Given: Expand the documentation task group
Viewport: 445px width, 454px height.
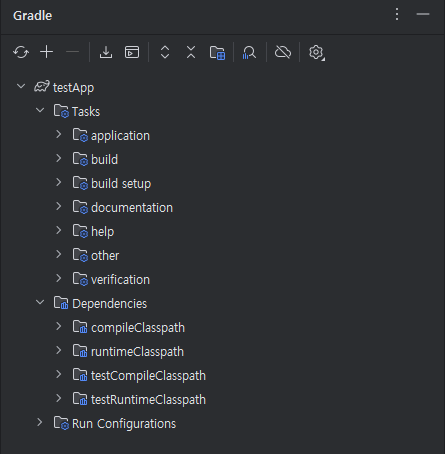Looking at the screenshot, I should tap(59, 206).
